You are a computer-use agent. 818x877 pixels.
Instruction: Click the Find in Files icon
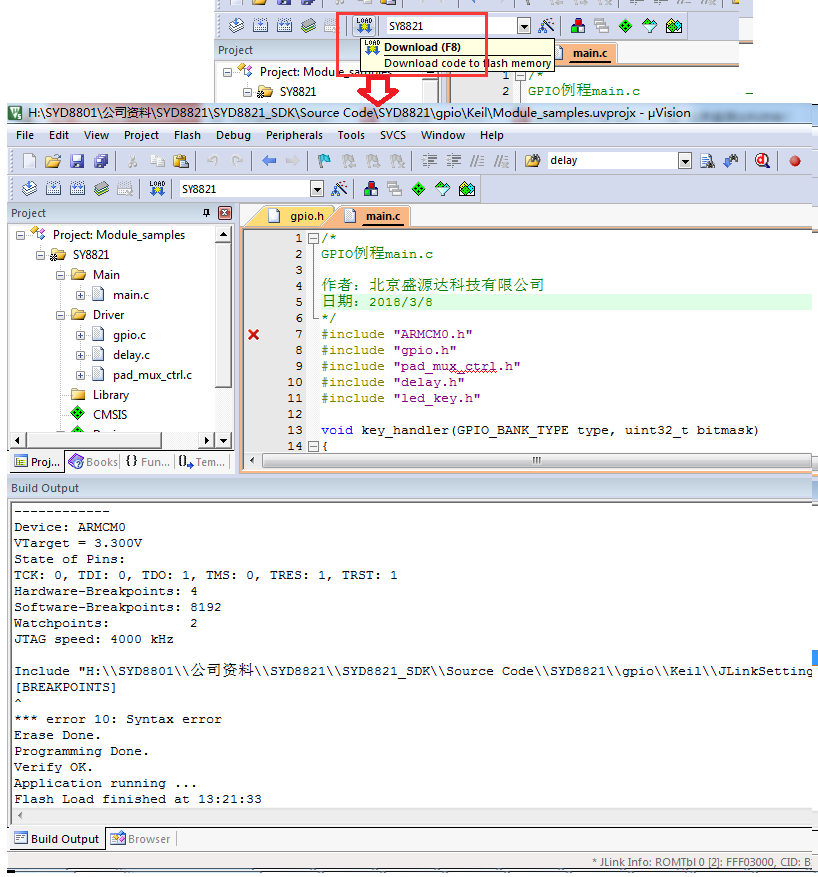(x=532, y=161)
